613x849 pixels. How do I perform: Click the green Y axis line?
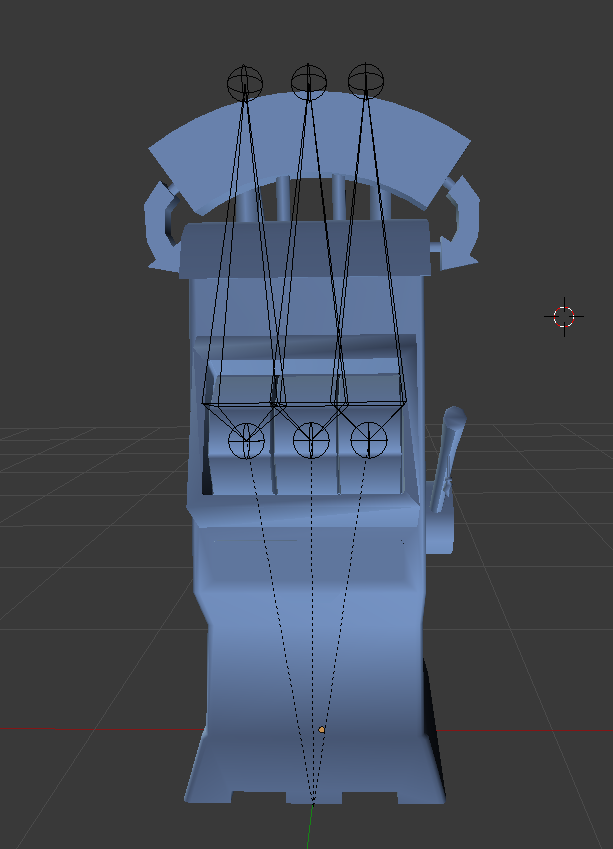309,827
